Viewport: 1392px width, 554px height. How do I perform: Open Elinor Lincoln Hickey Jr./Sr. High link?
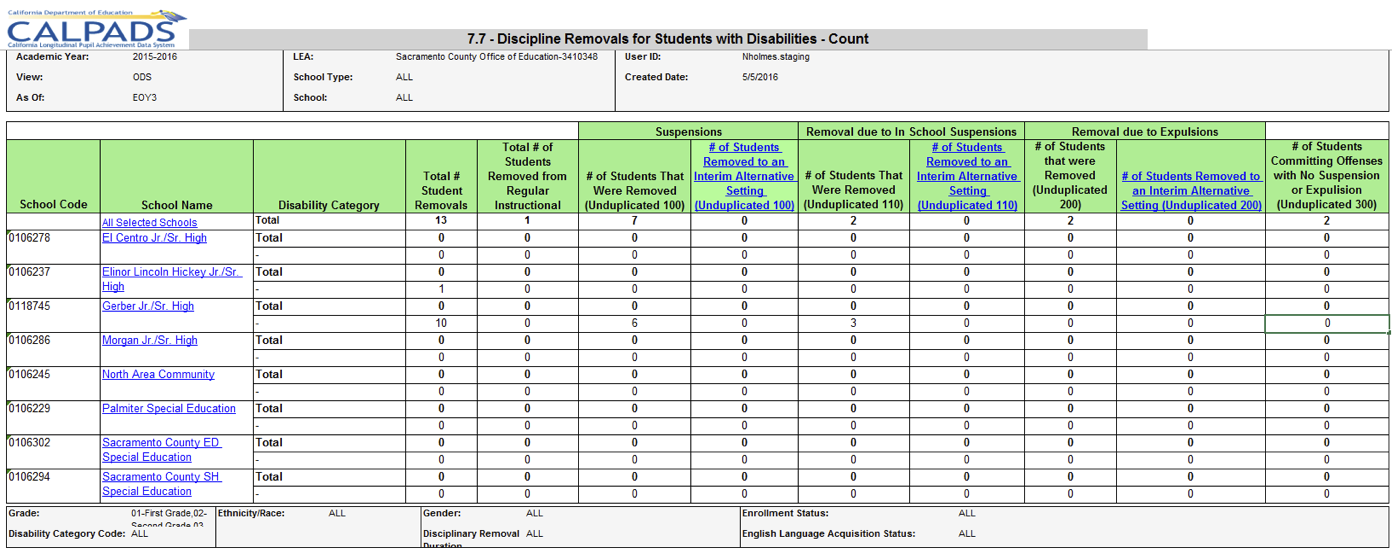(x=171, y=279)
